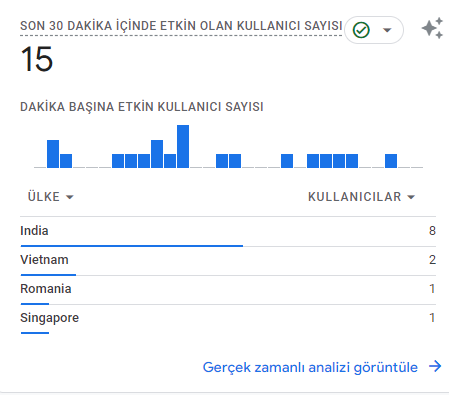Open Gerçek zamanlı analizi görüntüle link
Screen dimensions: 449x395
click(x=310, y=367)
